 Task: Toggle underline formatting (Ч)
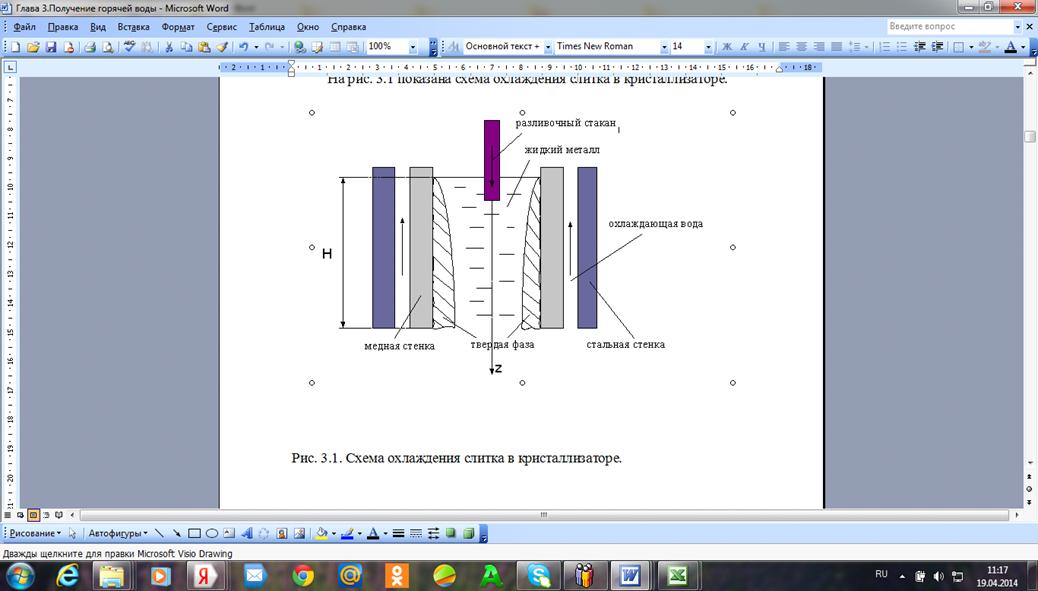pyautogui.click(x=761, y=47)
